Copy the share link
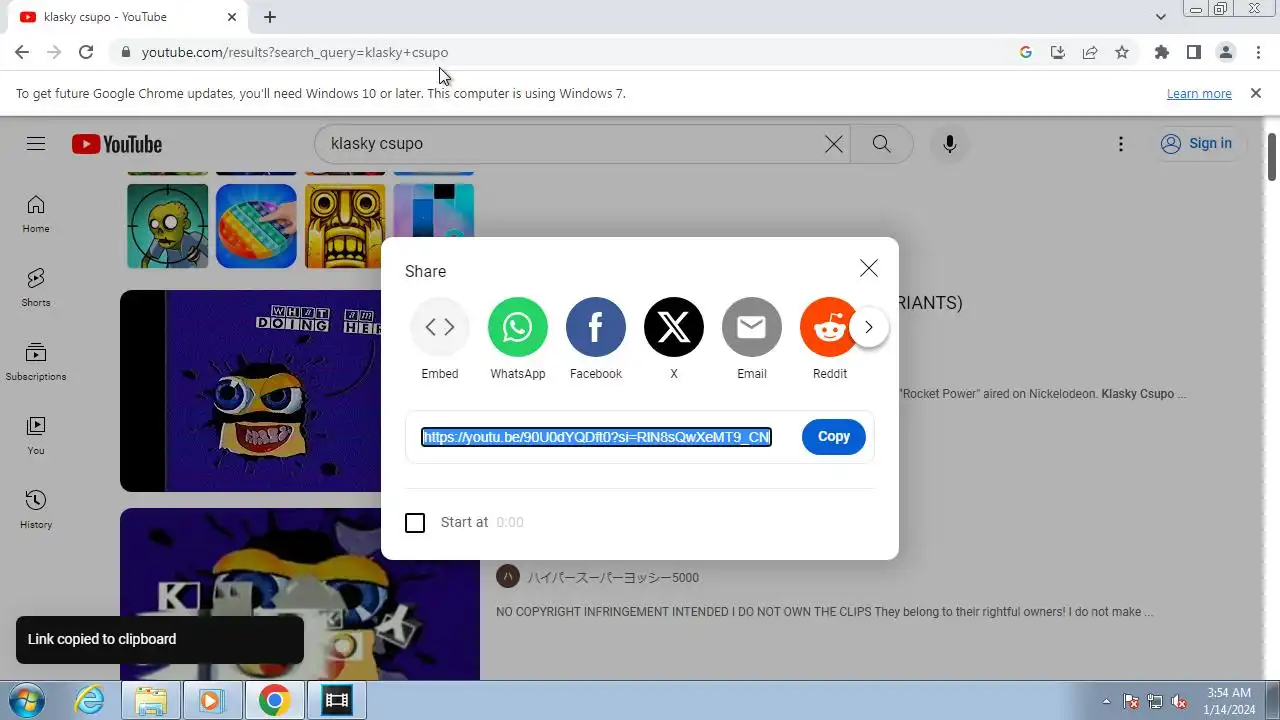The width and height of the screenshot is (1280, 720). 834,437
